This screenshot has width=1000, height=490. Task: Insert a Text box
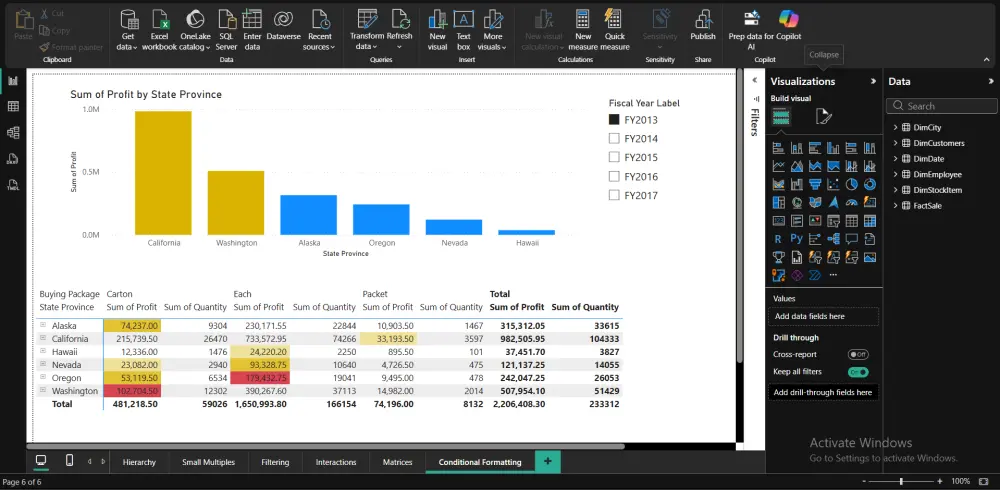coord(464,31)
